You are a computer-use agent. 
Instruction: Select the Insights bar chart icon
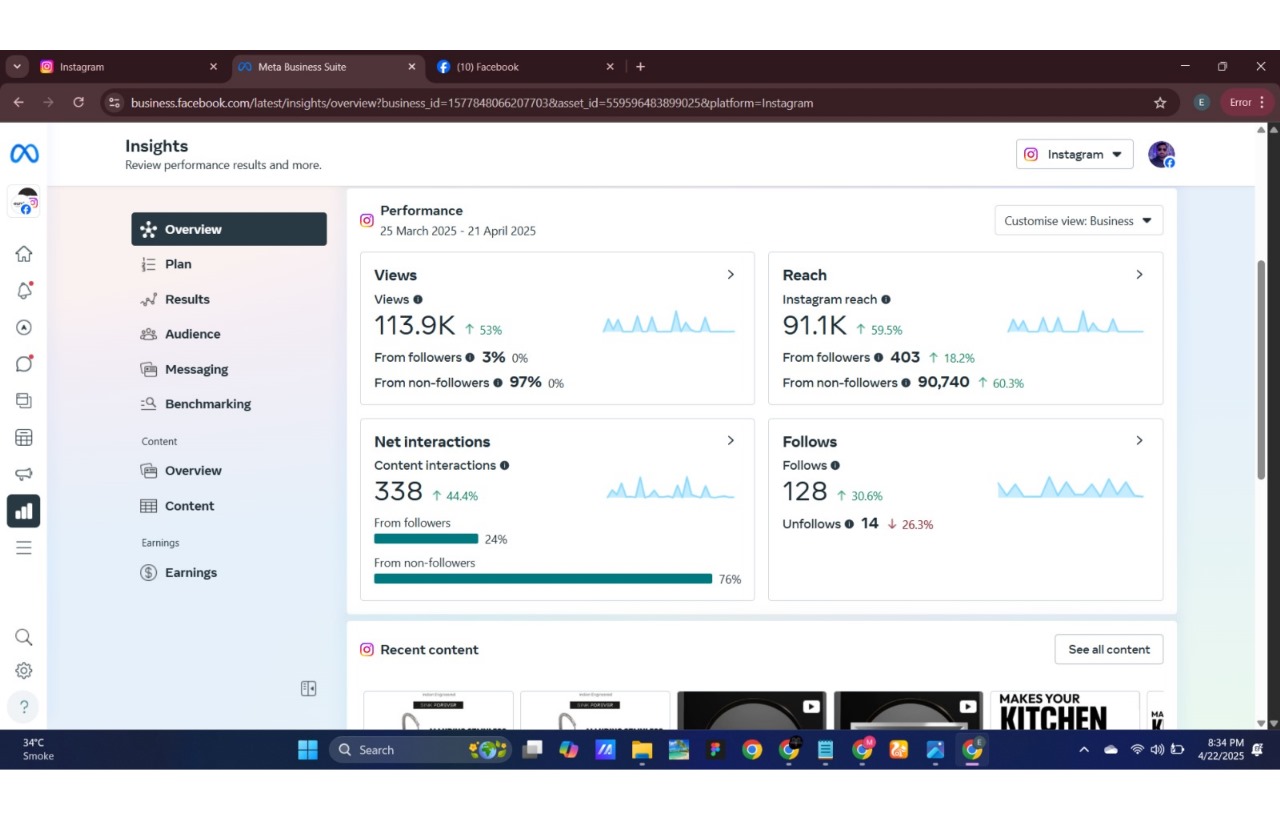[24, 511]
